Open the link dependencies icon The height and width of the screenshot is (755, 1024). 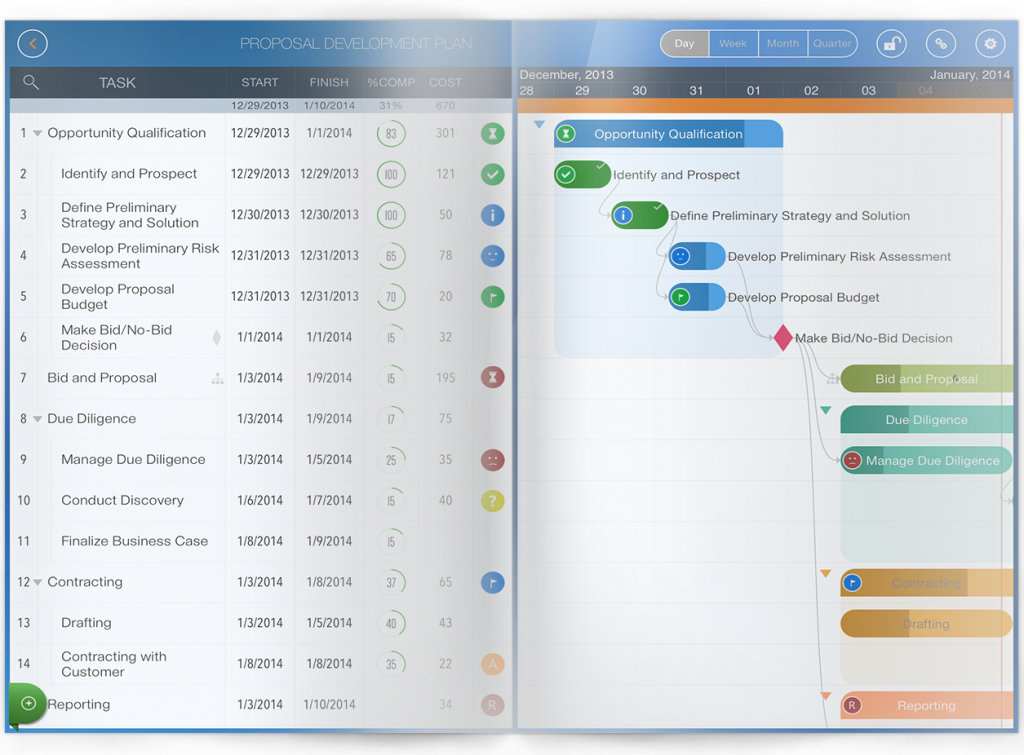[x=940, y=44]
